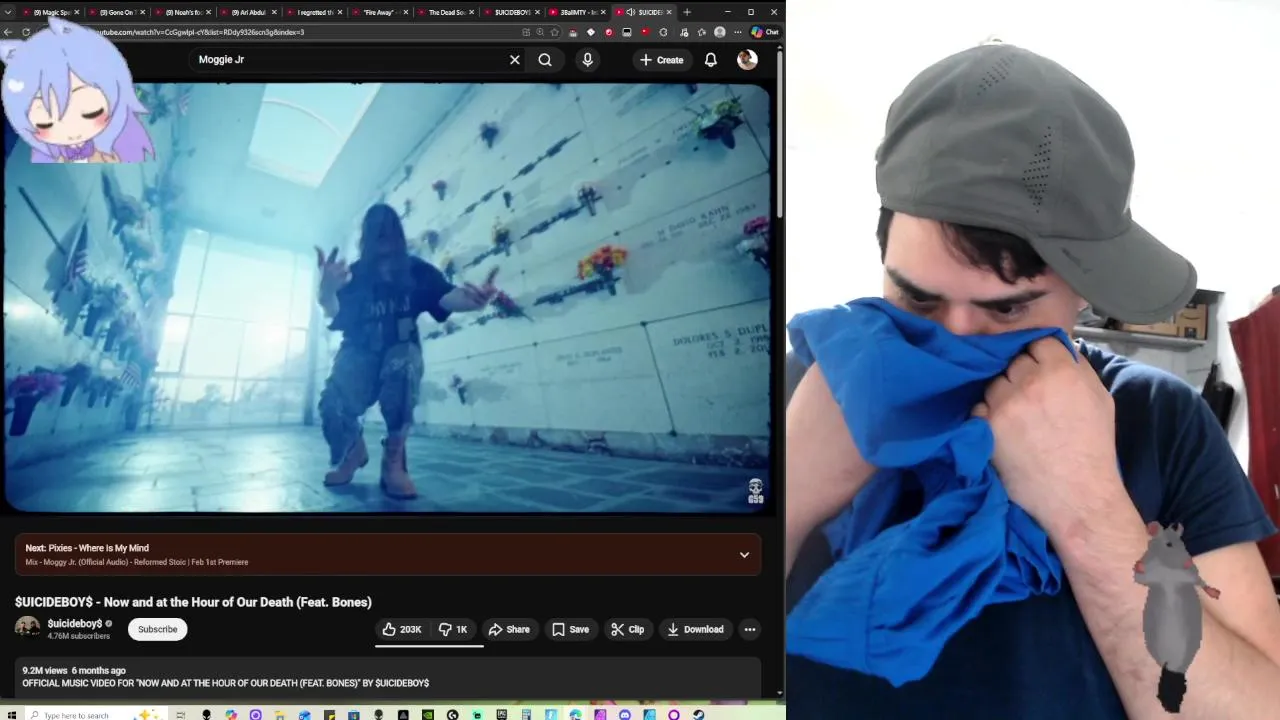Close the Magic Sp... tab
1280x720 pixels.
(x=77, y=12)
